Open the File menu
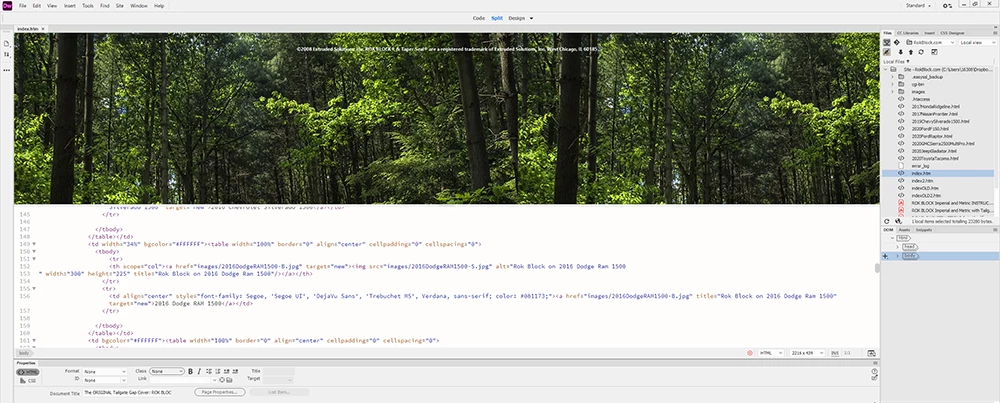Image resolution: width=1000 pixels, height=403 pixels. coord(22,6)
